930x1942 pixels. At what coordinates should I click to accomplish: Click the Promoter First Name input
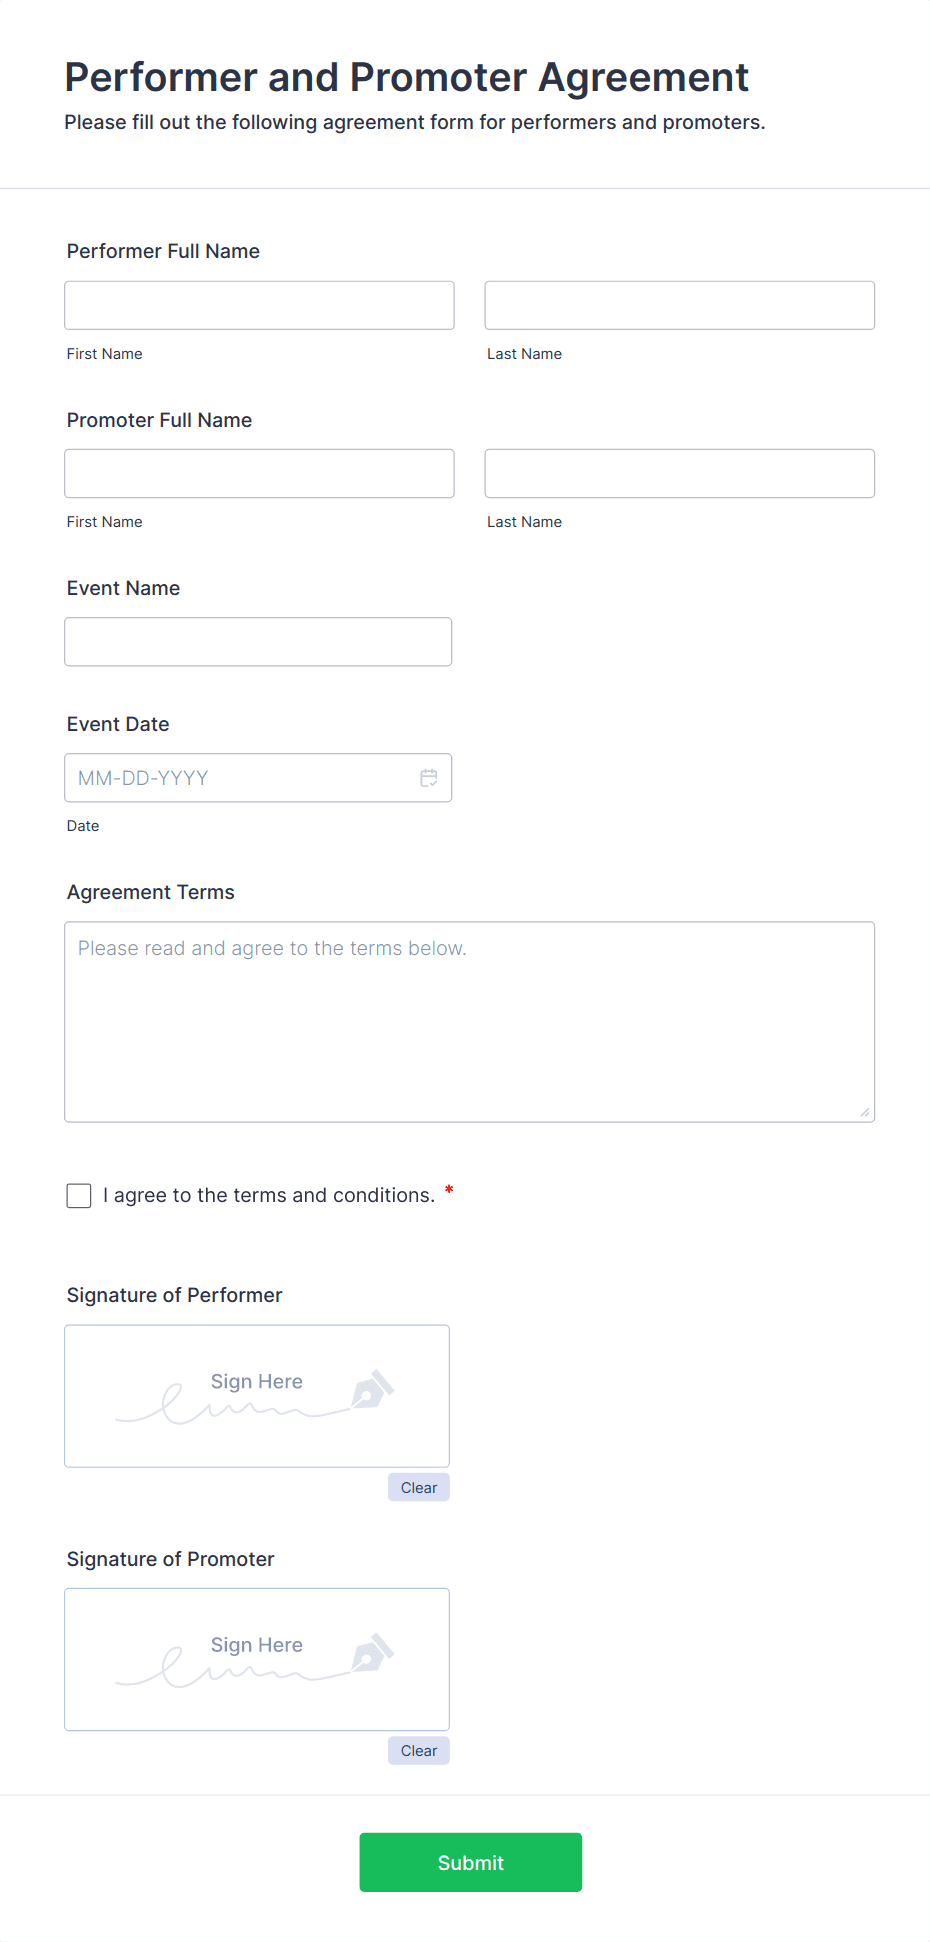(258, 473)
